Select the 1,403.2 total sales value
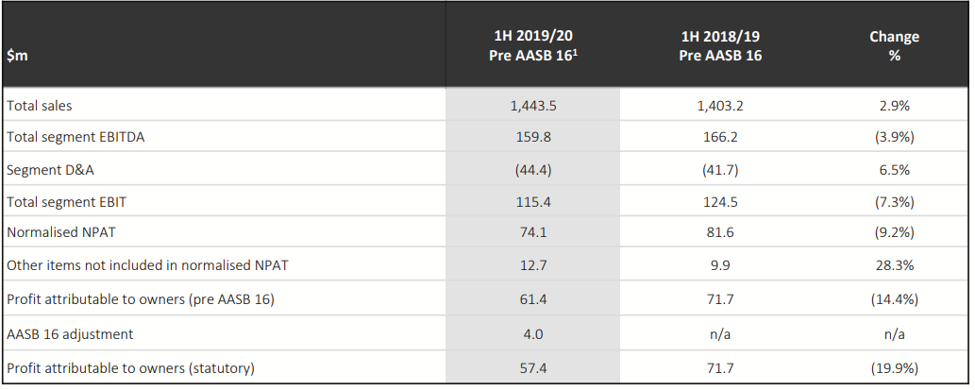975x390 pixels. (x=720, y=106)
